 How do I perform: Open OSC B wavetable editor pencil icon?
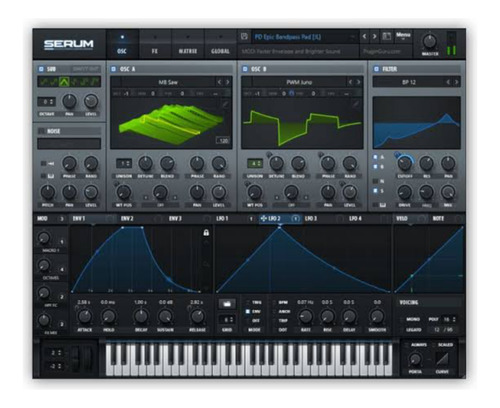[x=356, y=104]
